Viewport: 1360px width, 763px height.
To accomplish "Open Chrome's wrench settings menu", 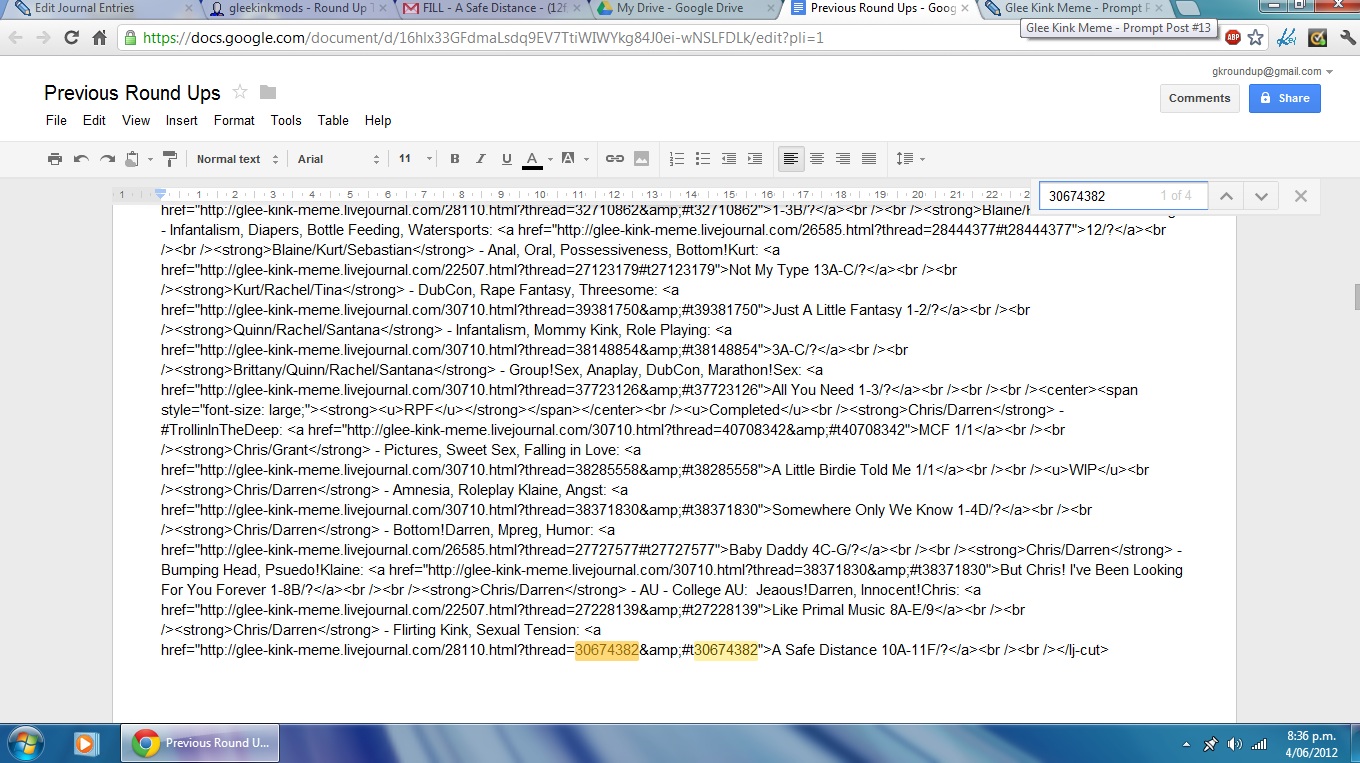I will pyautogui.click(x=1346, y=38).
